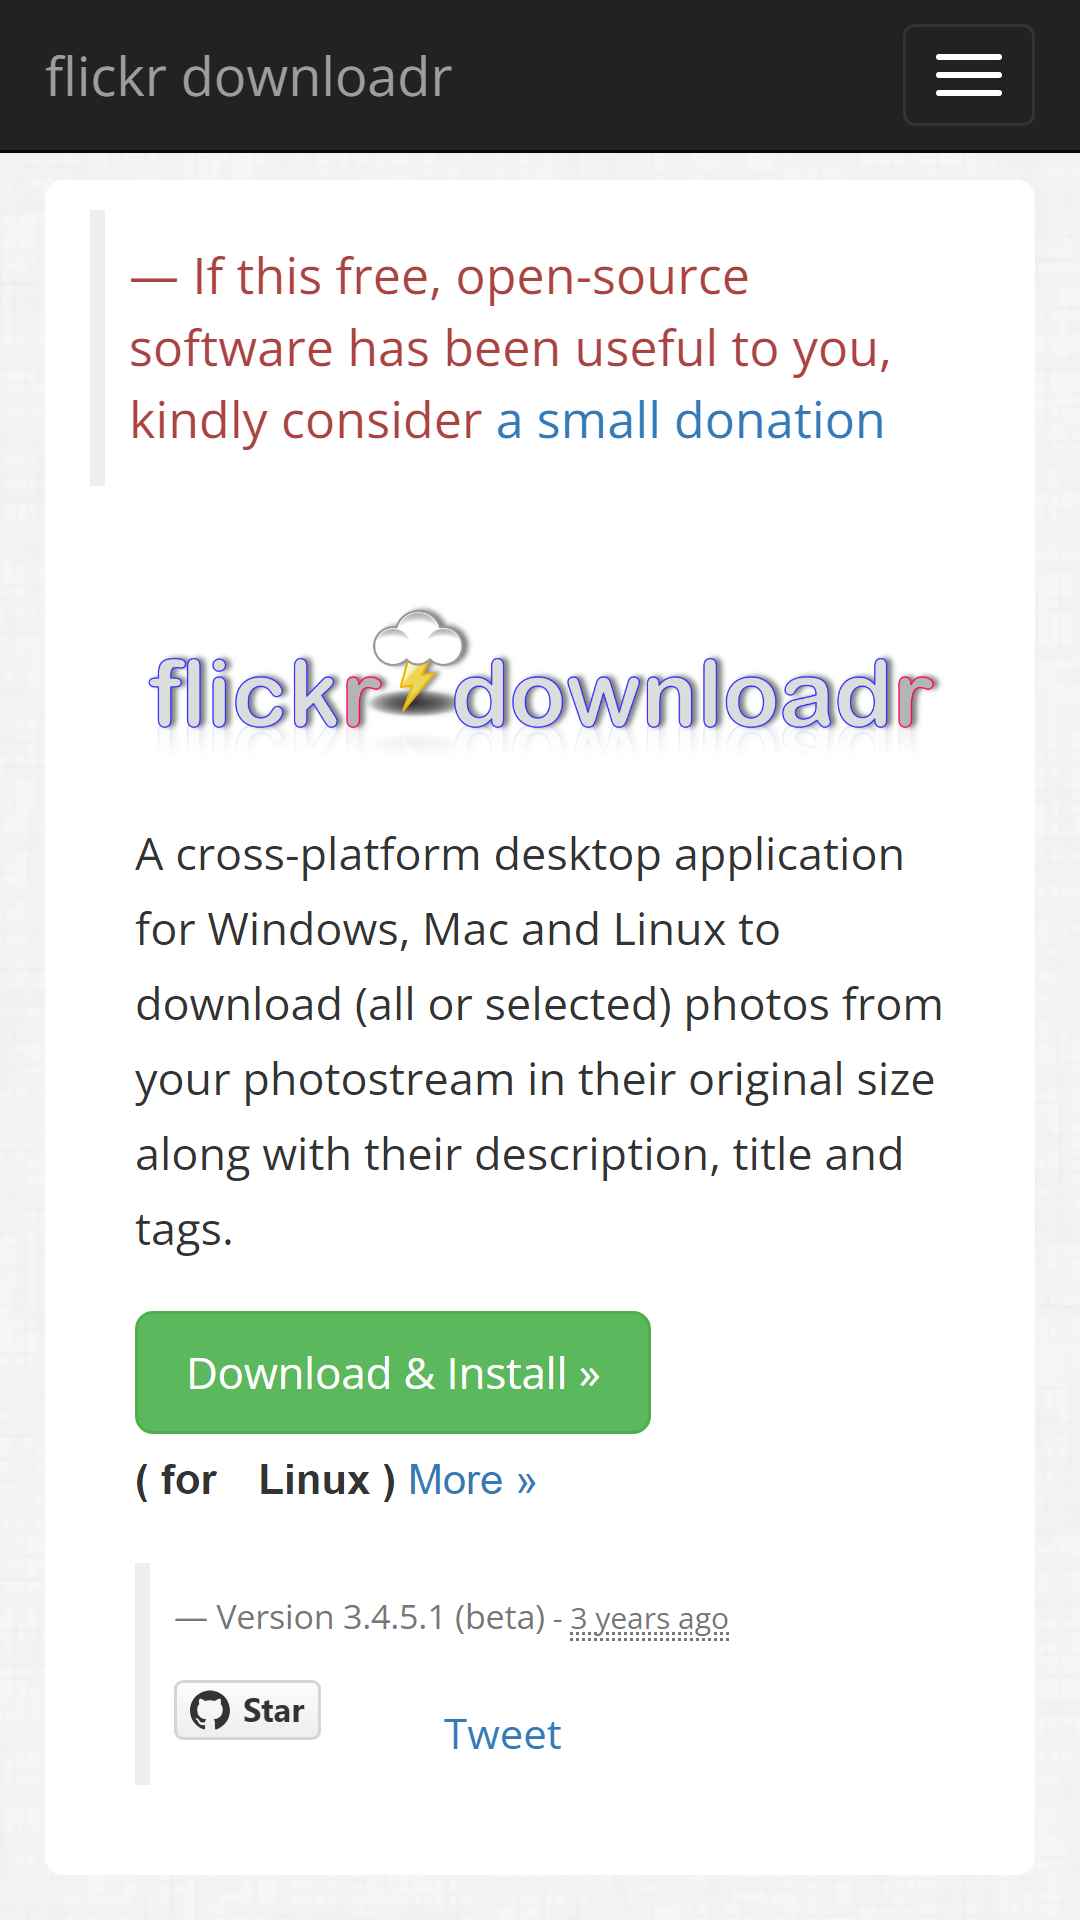The width and height of the screenshot is (1080, 1920).
Task: Open the hamburger navigation menu
Action: point(968,75)
